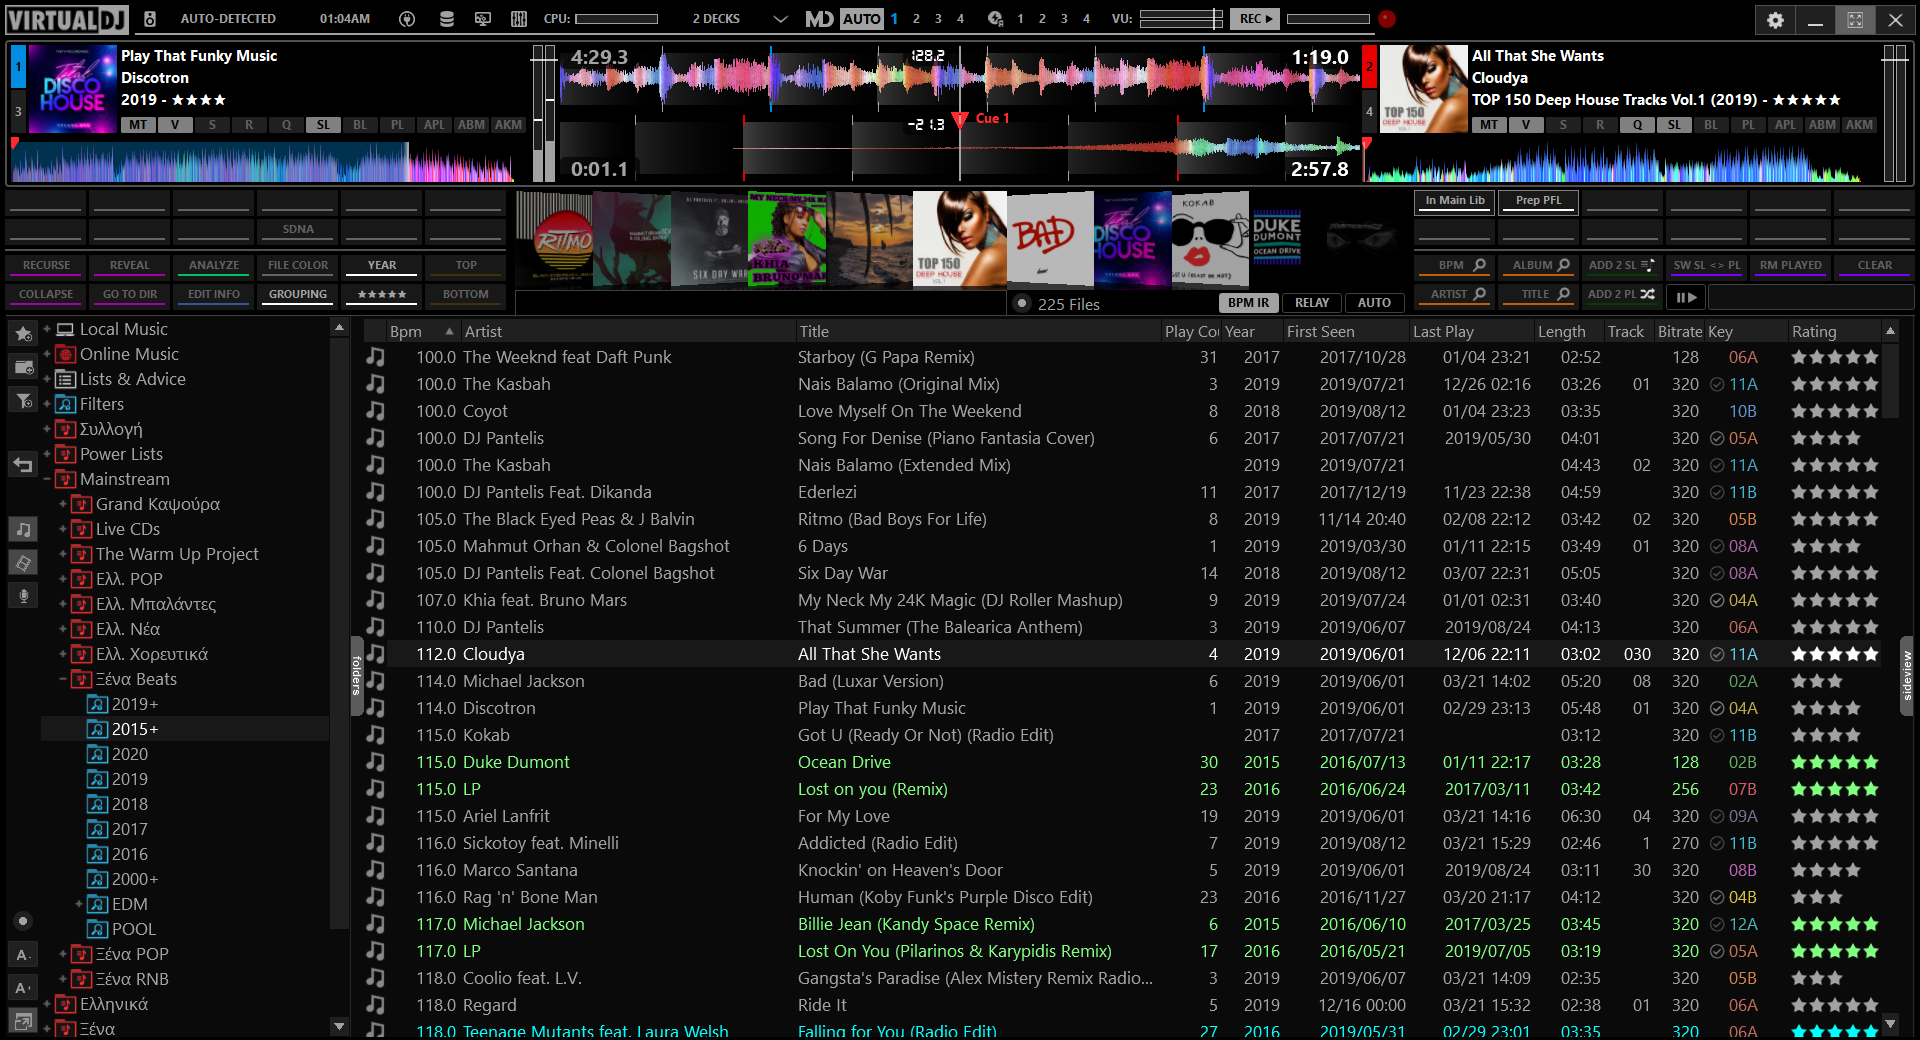Click the mixer faders icon beside CPU meter

(519, 18)
